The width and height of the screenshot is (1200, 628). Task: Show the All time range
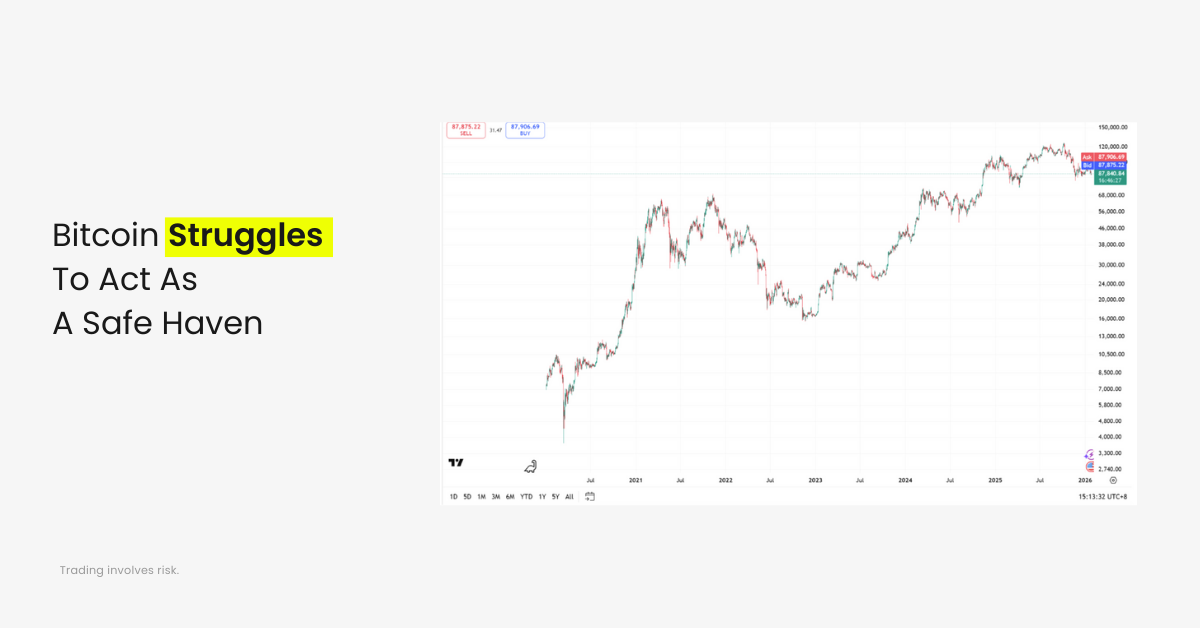(569, 496)
